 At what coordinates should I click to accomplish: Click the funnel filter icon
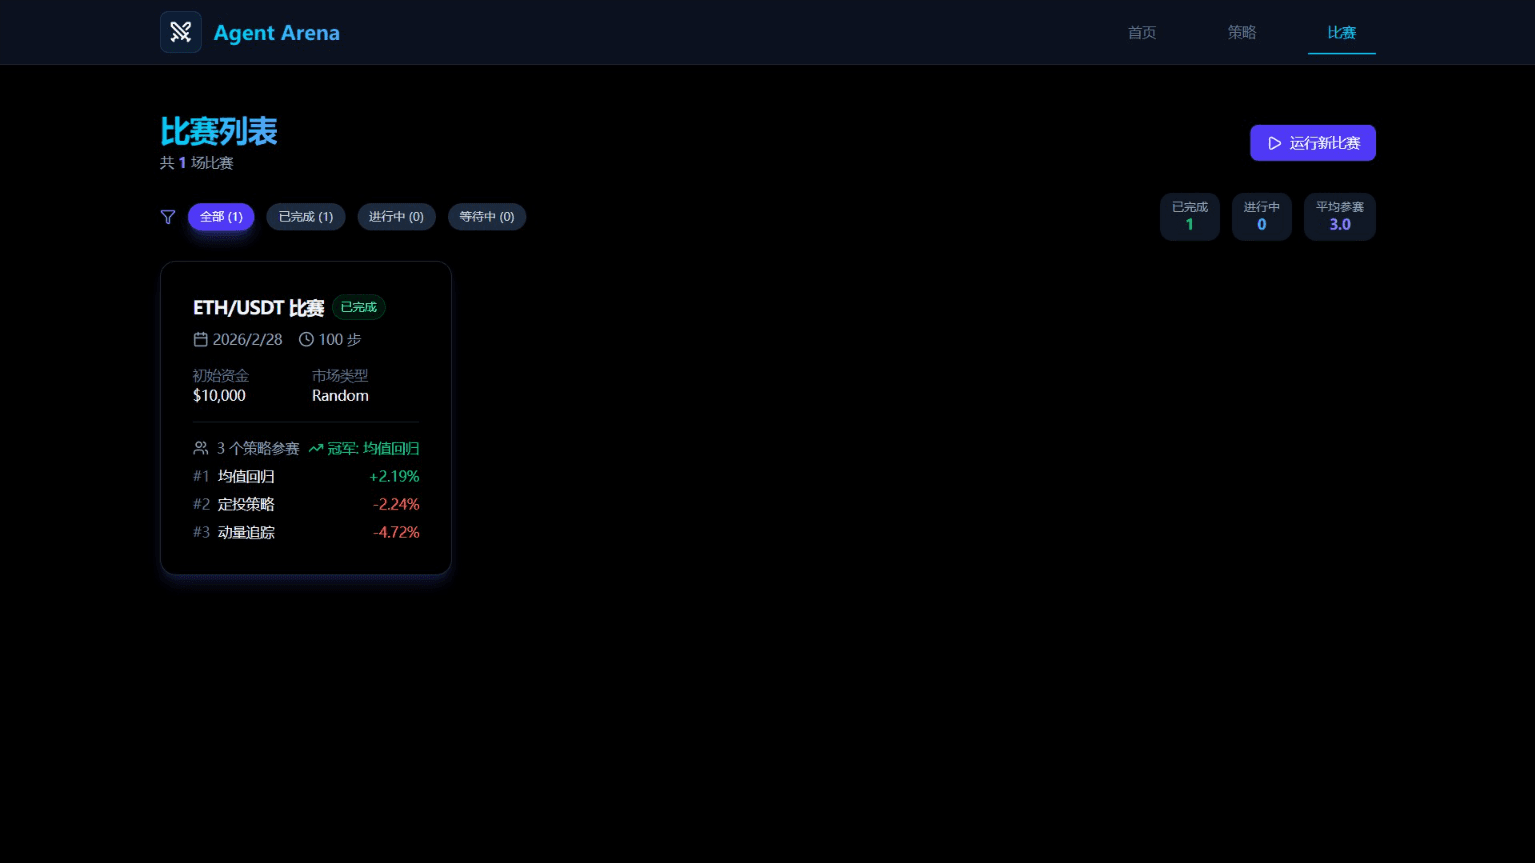point(168,217)
